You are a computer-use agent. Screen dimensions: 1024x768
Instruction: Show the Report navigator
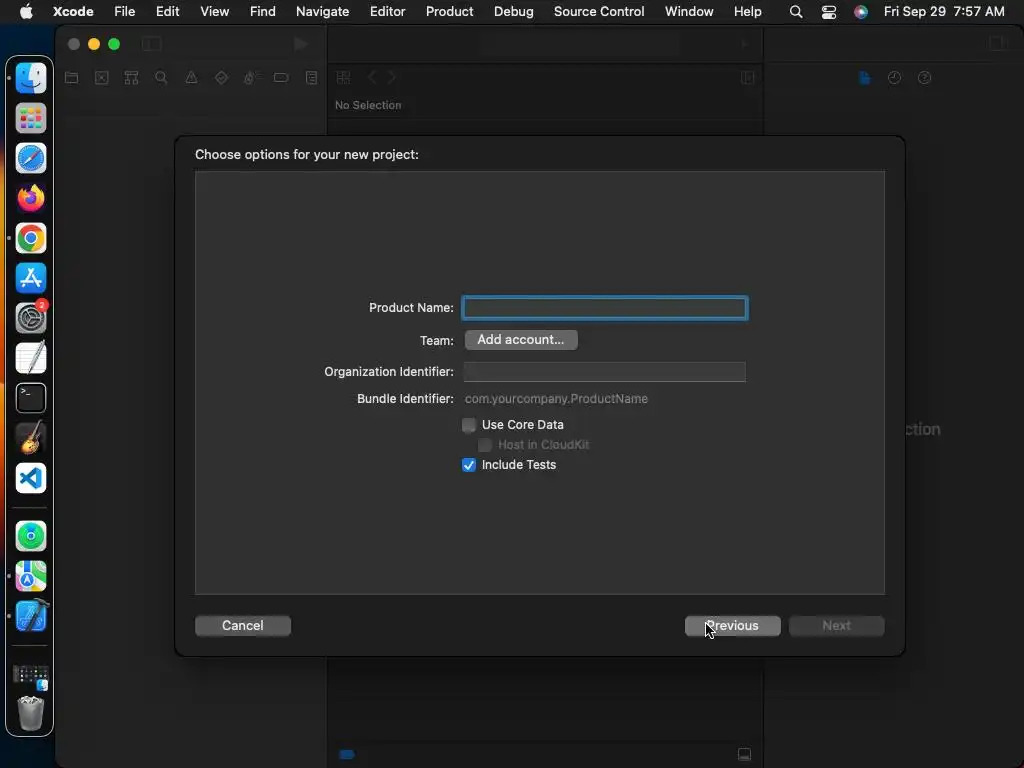point(312,78)
